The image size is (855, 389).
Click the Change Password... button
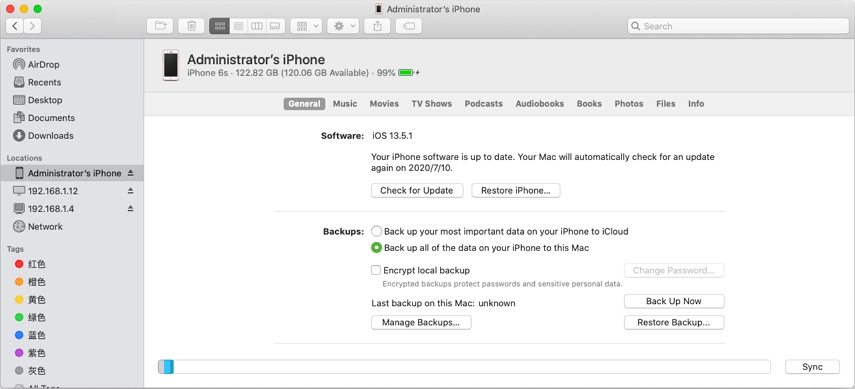click(674, 270)
